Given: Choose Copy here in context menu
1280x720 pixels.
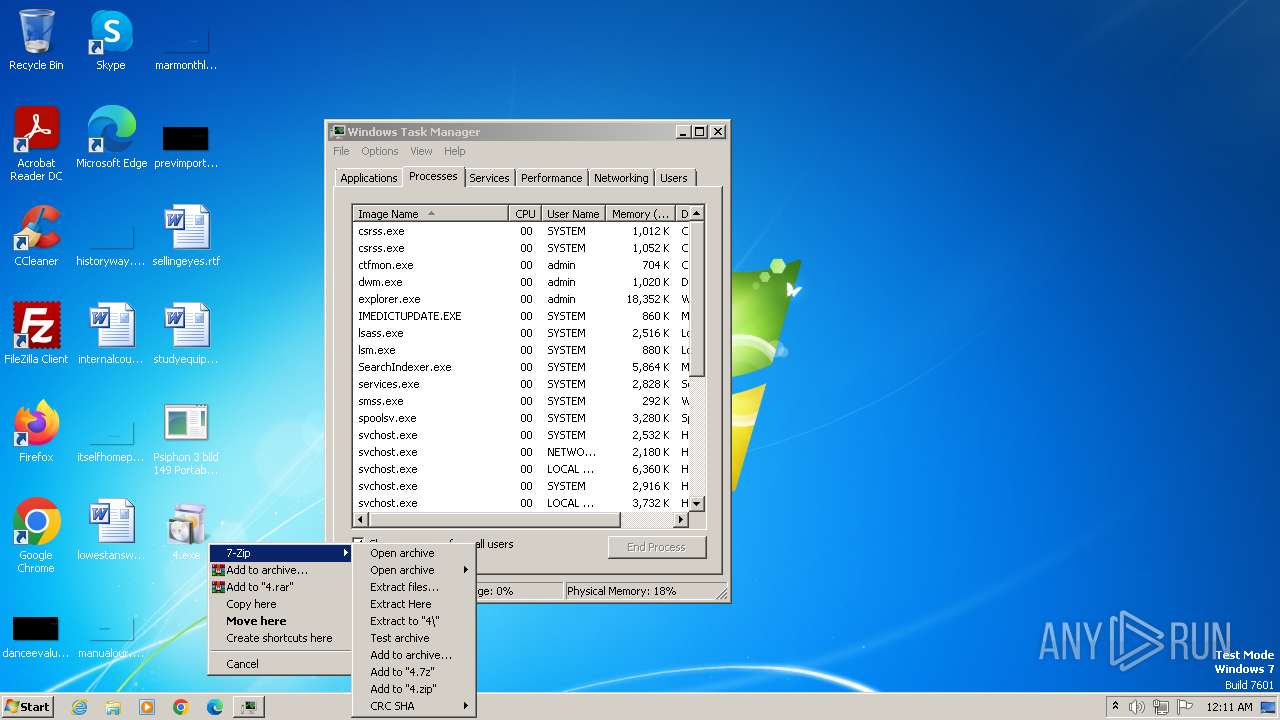Looking at the screenshot, I should 281,604.
